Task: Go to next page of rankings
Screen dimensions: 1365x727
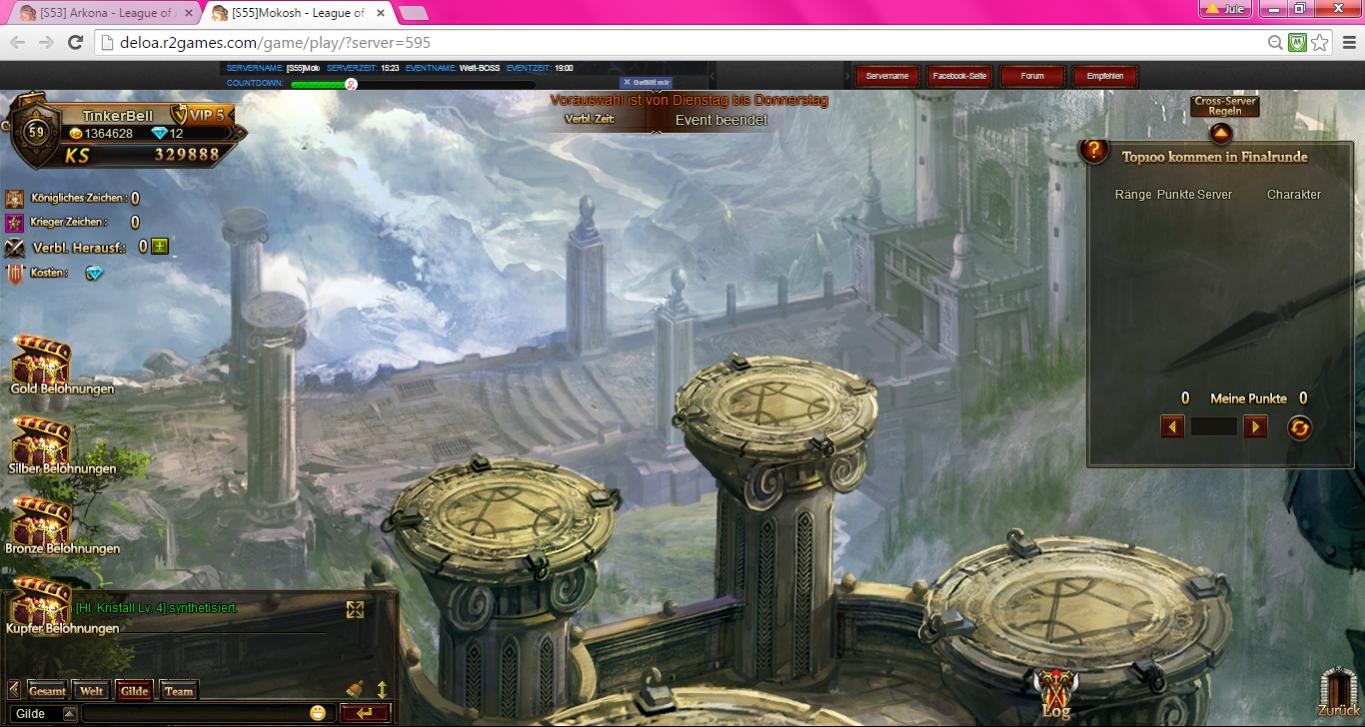Action: pyautogui.click(x=1255, y=427)
